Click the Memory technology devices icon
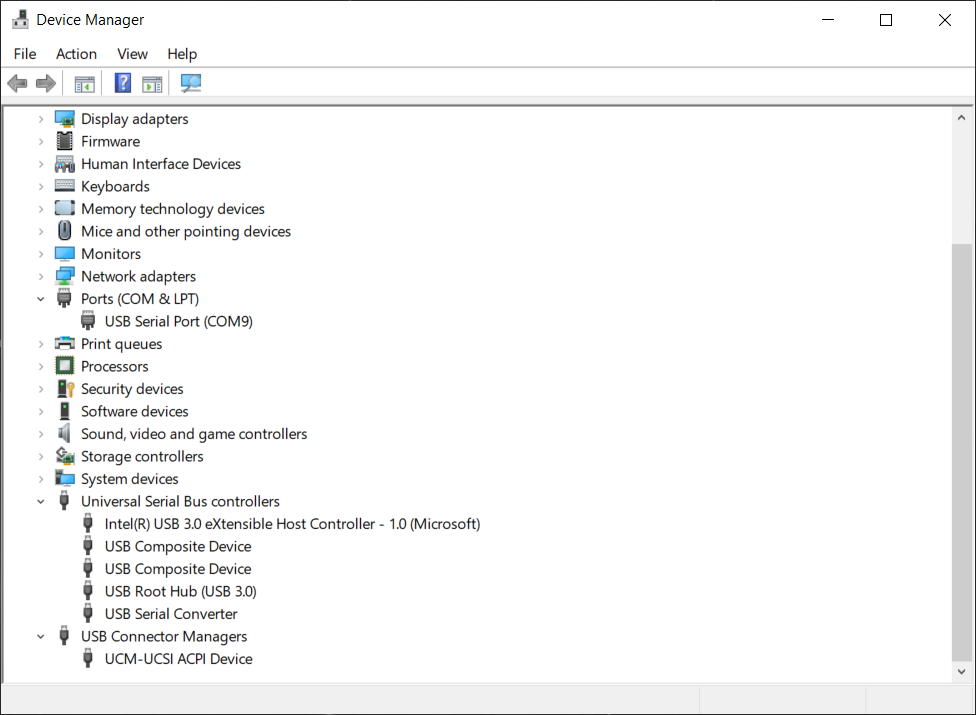Screen dimensions: 976x715 pyautogui.click(x=65, y=208)
